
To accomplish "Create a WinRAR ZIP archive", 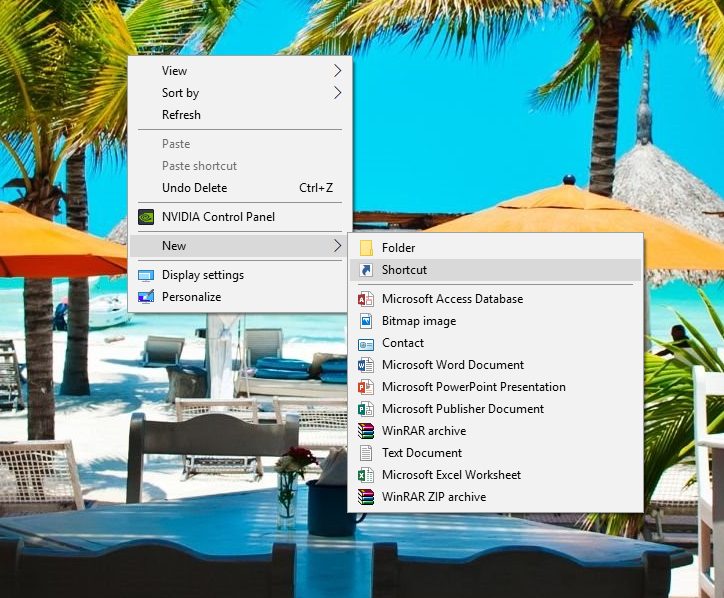I will 495,497.
